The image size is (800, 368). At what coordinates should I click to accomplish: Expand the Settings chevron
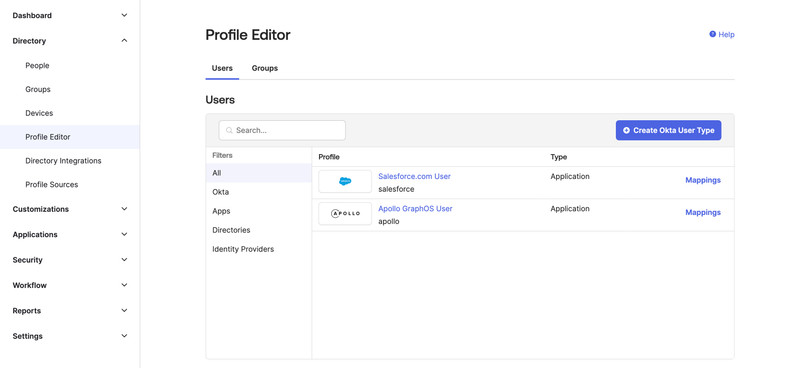coord(124,336)
